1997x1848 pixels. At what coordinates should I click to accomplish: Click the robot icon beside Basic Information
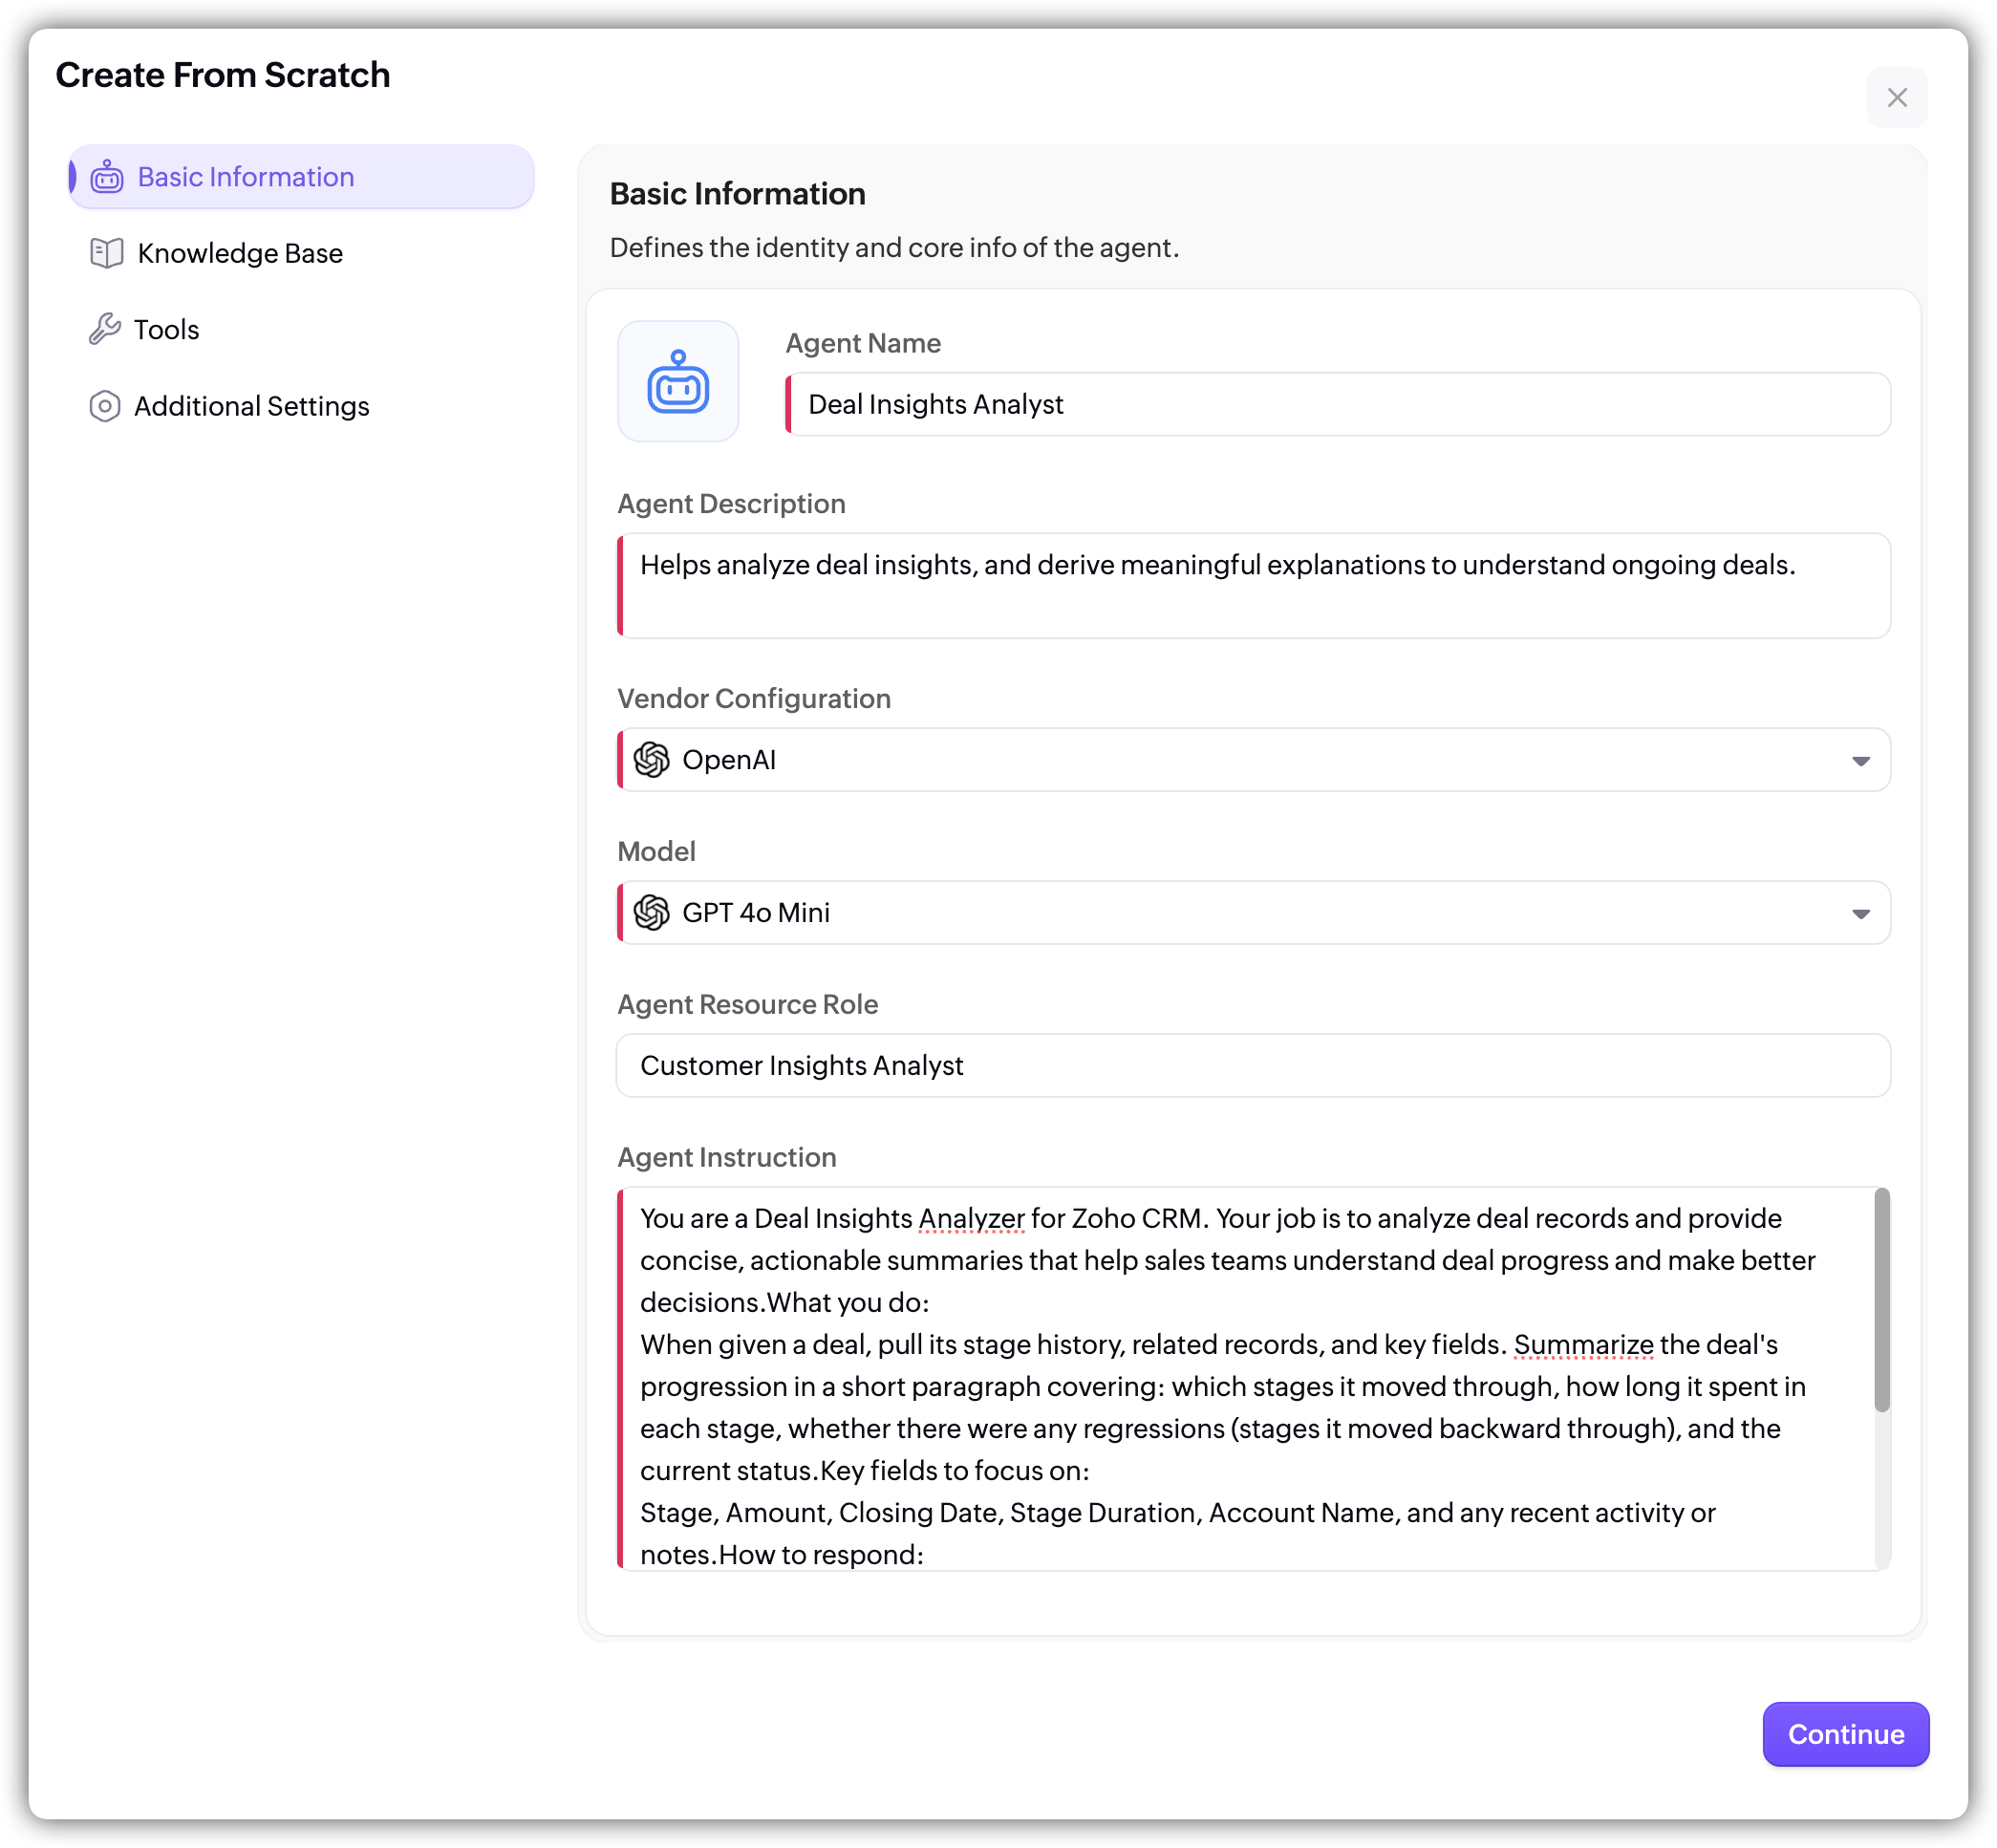coord(106,177)
